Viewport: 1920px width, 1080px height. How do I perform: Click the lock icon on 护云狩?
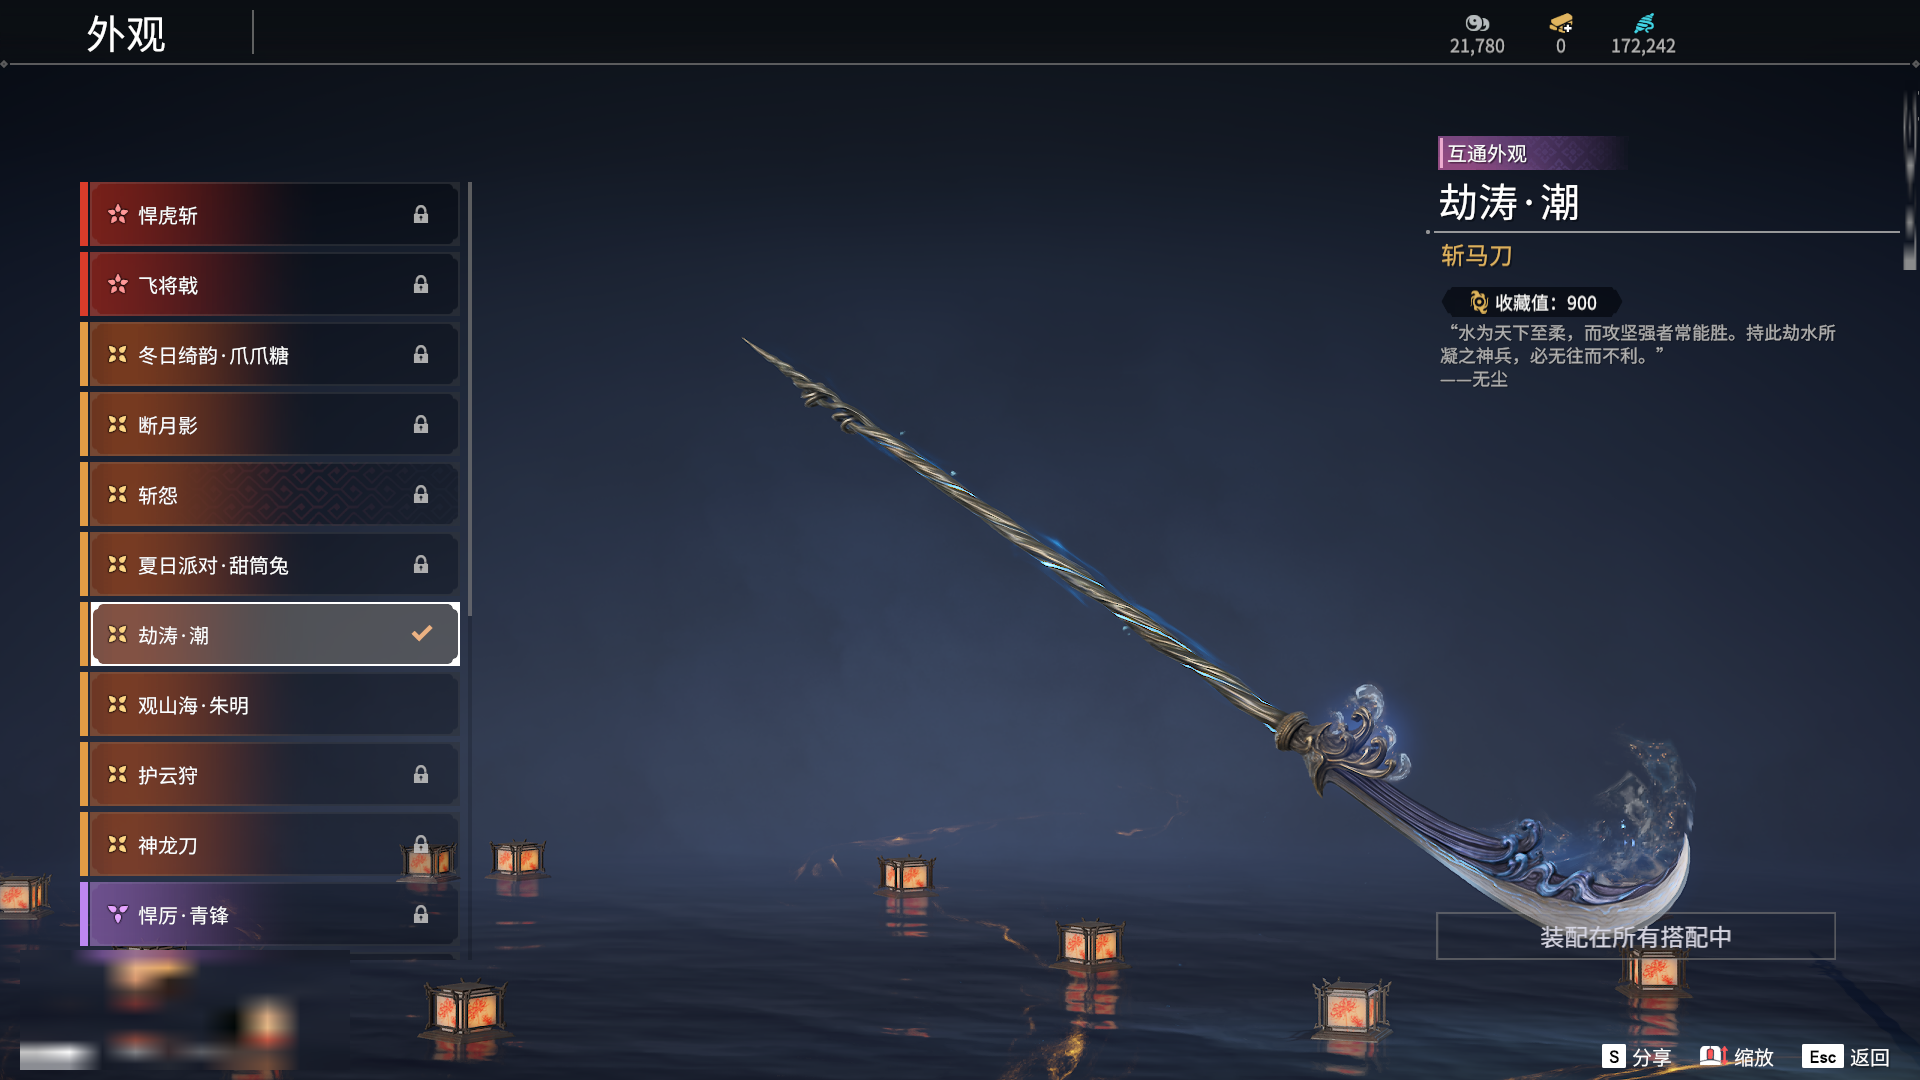[x=421, y=774]
